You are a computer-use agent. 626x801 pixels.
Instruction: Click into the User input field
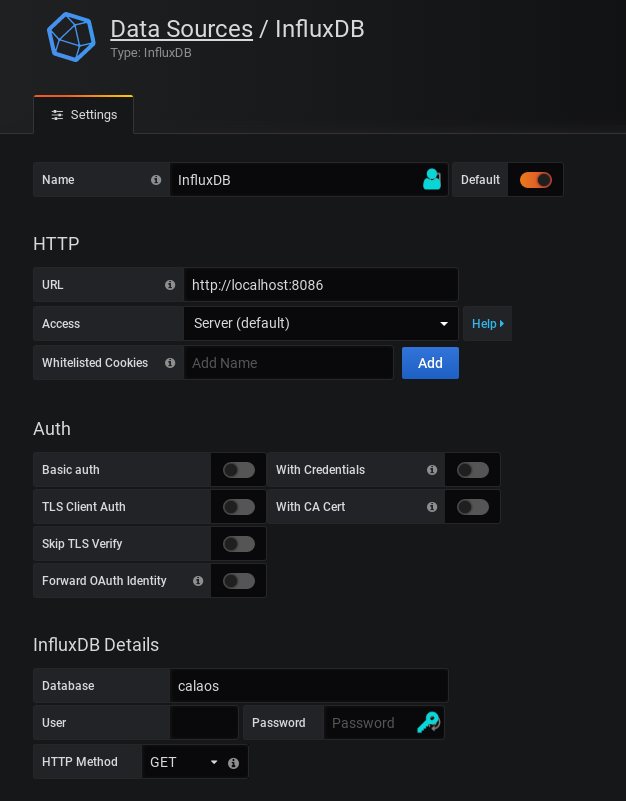(204, 722)
